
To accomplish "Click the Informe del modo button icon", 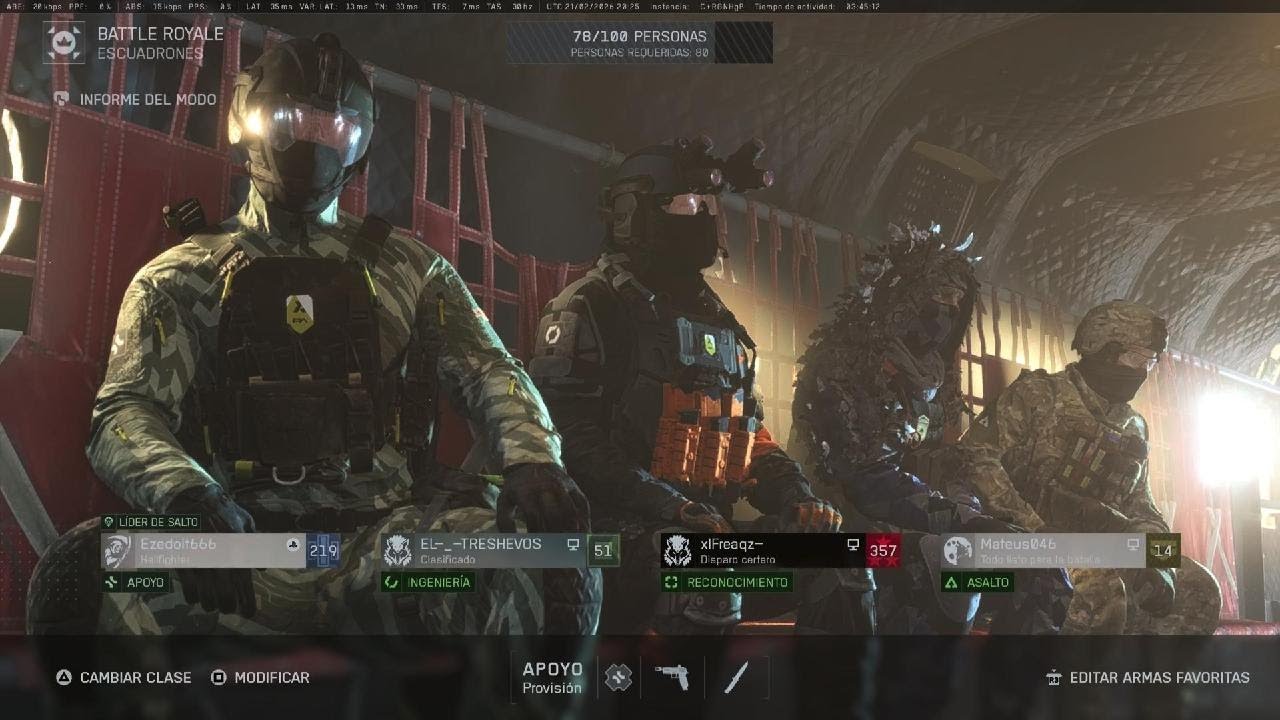I will (62, 99).
